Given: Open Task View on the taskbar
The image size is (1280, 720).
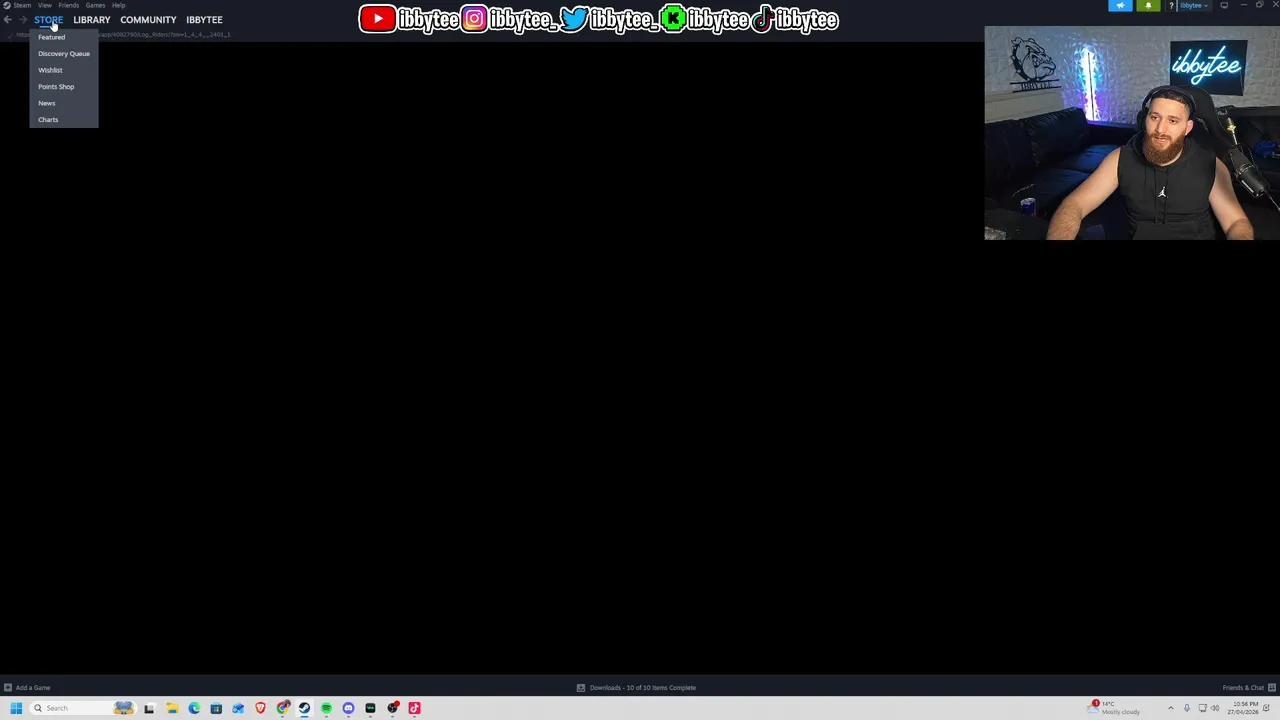Looking at the screenshot, I should click(149, 708).
